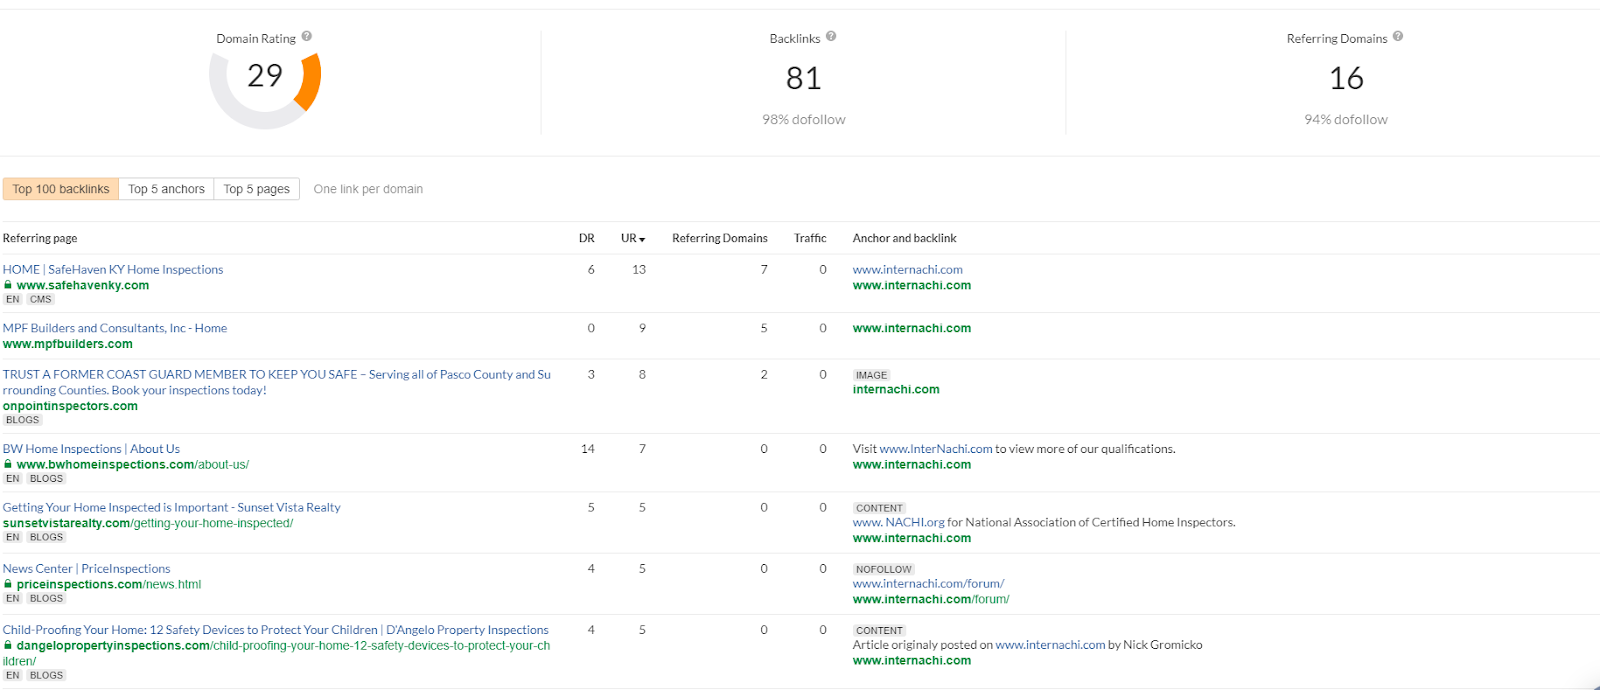Open the www.bwhomeinspections.com/about-us/ URL

(x=133, y=464)
